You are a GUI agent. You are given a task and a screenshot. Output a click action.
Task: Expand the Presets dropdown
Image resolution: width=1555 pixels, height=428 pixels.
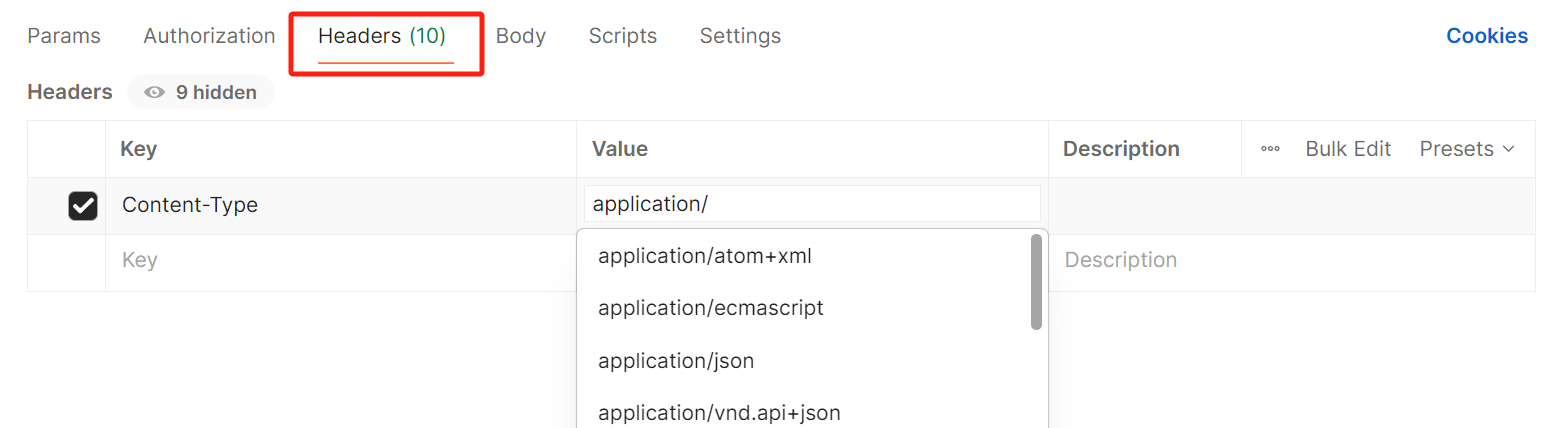(x=1467, y=149)
